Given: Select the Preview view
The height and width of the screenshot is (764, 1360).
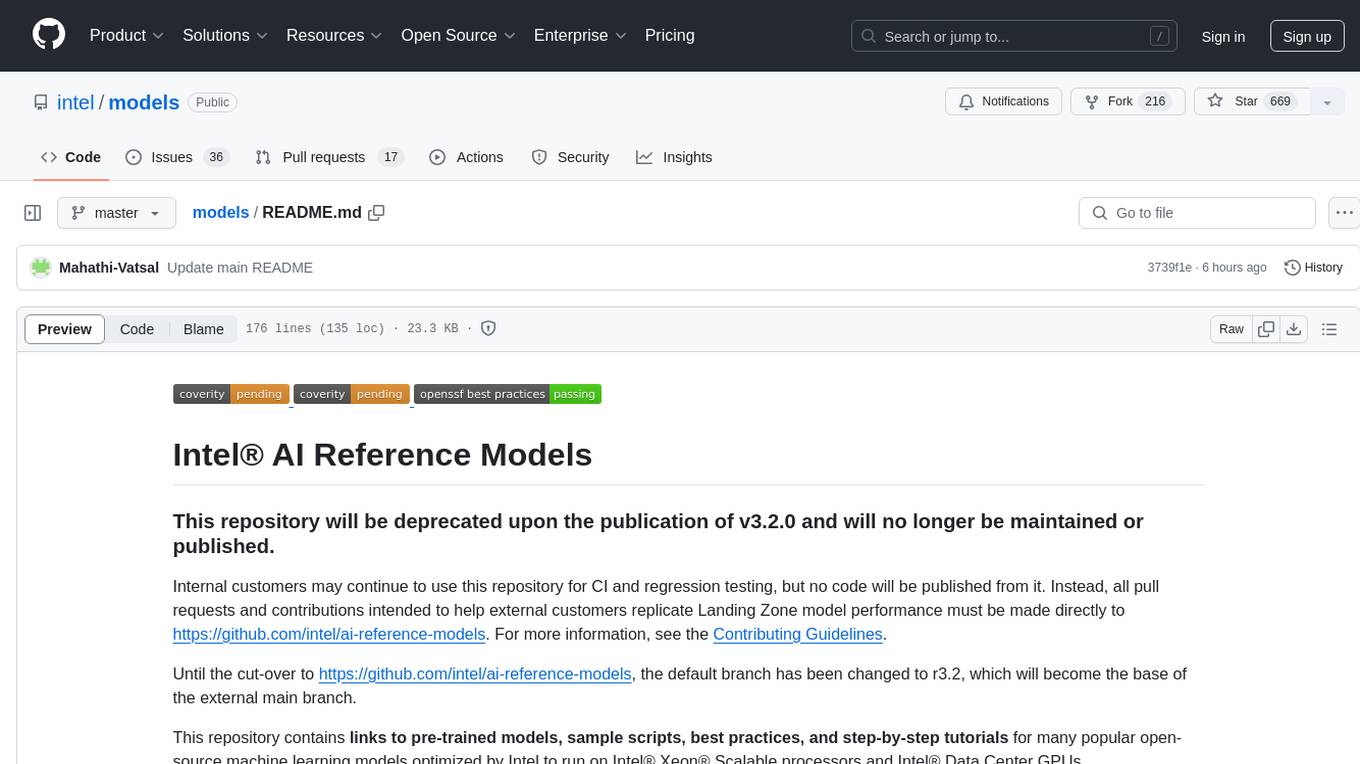Looking at the screenshot, I should (65, 329).
